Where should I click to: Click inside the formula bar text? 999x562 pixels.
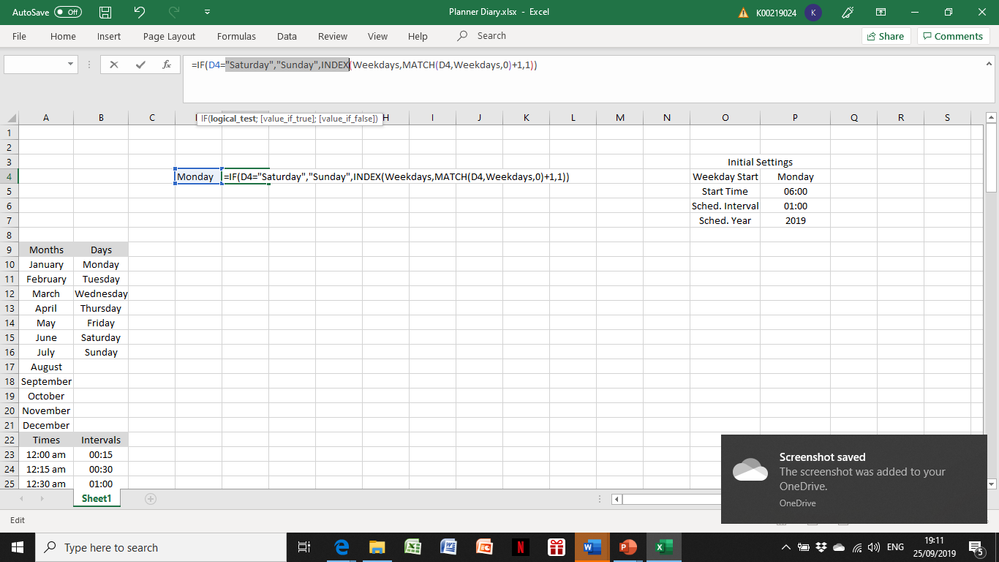tap(364, 65)
